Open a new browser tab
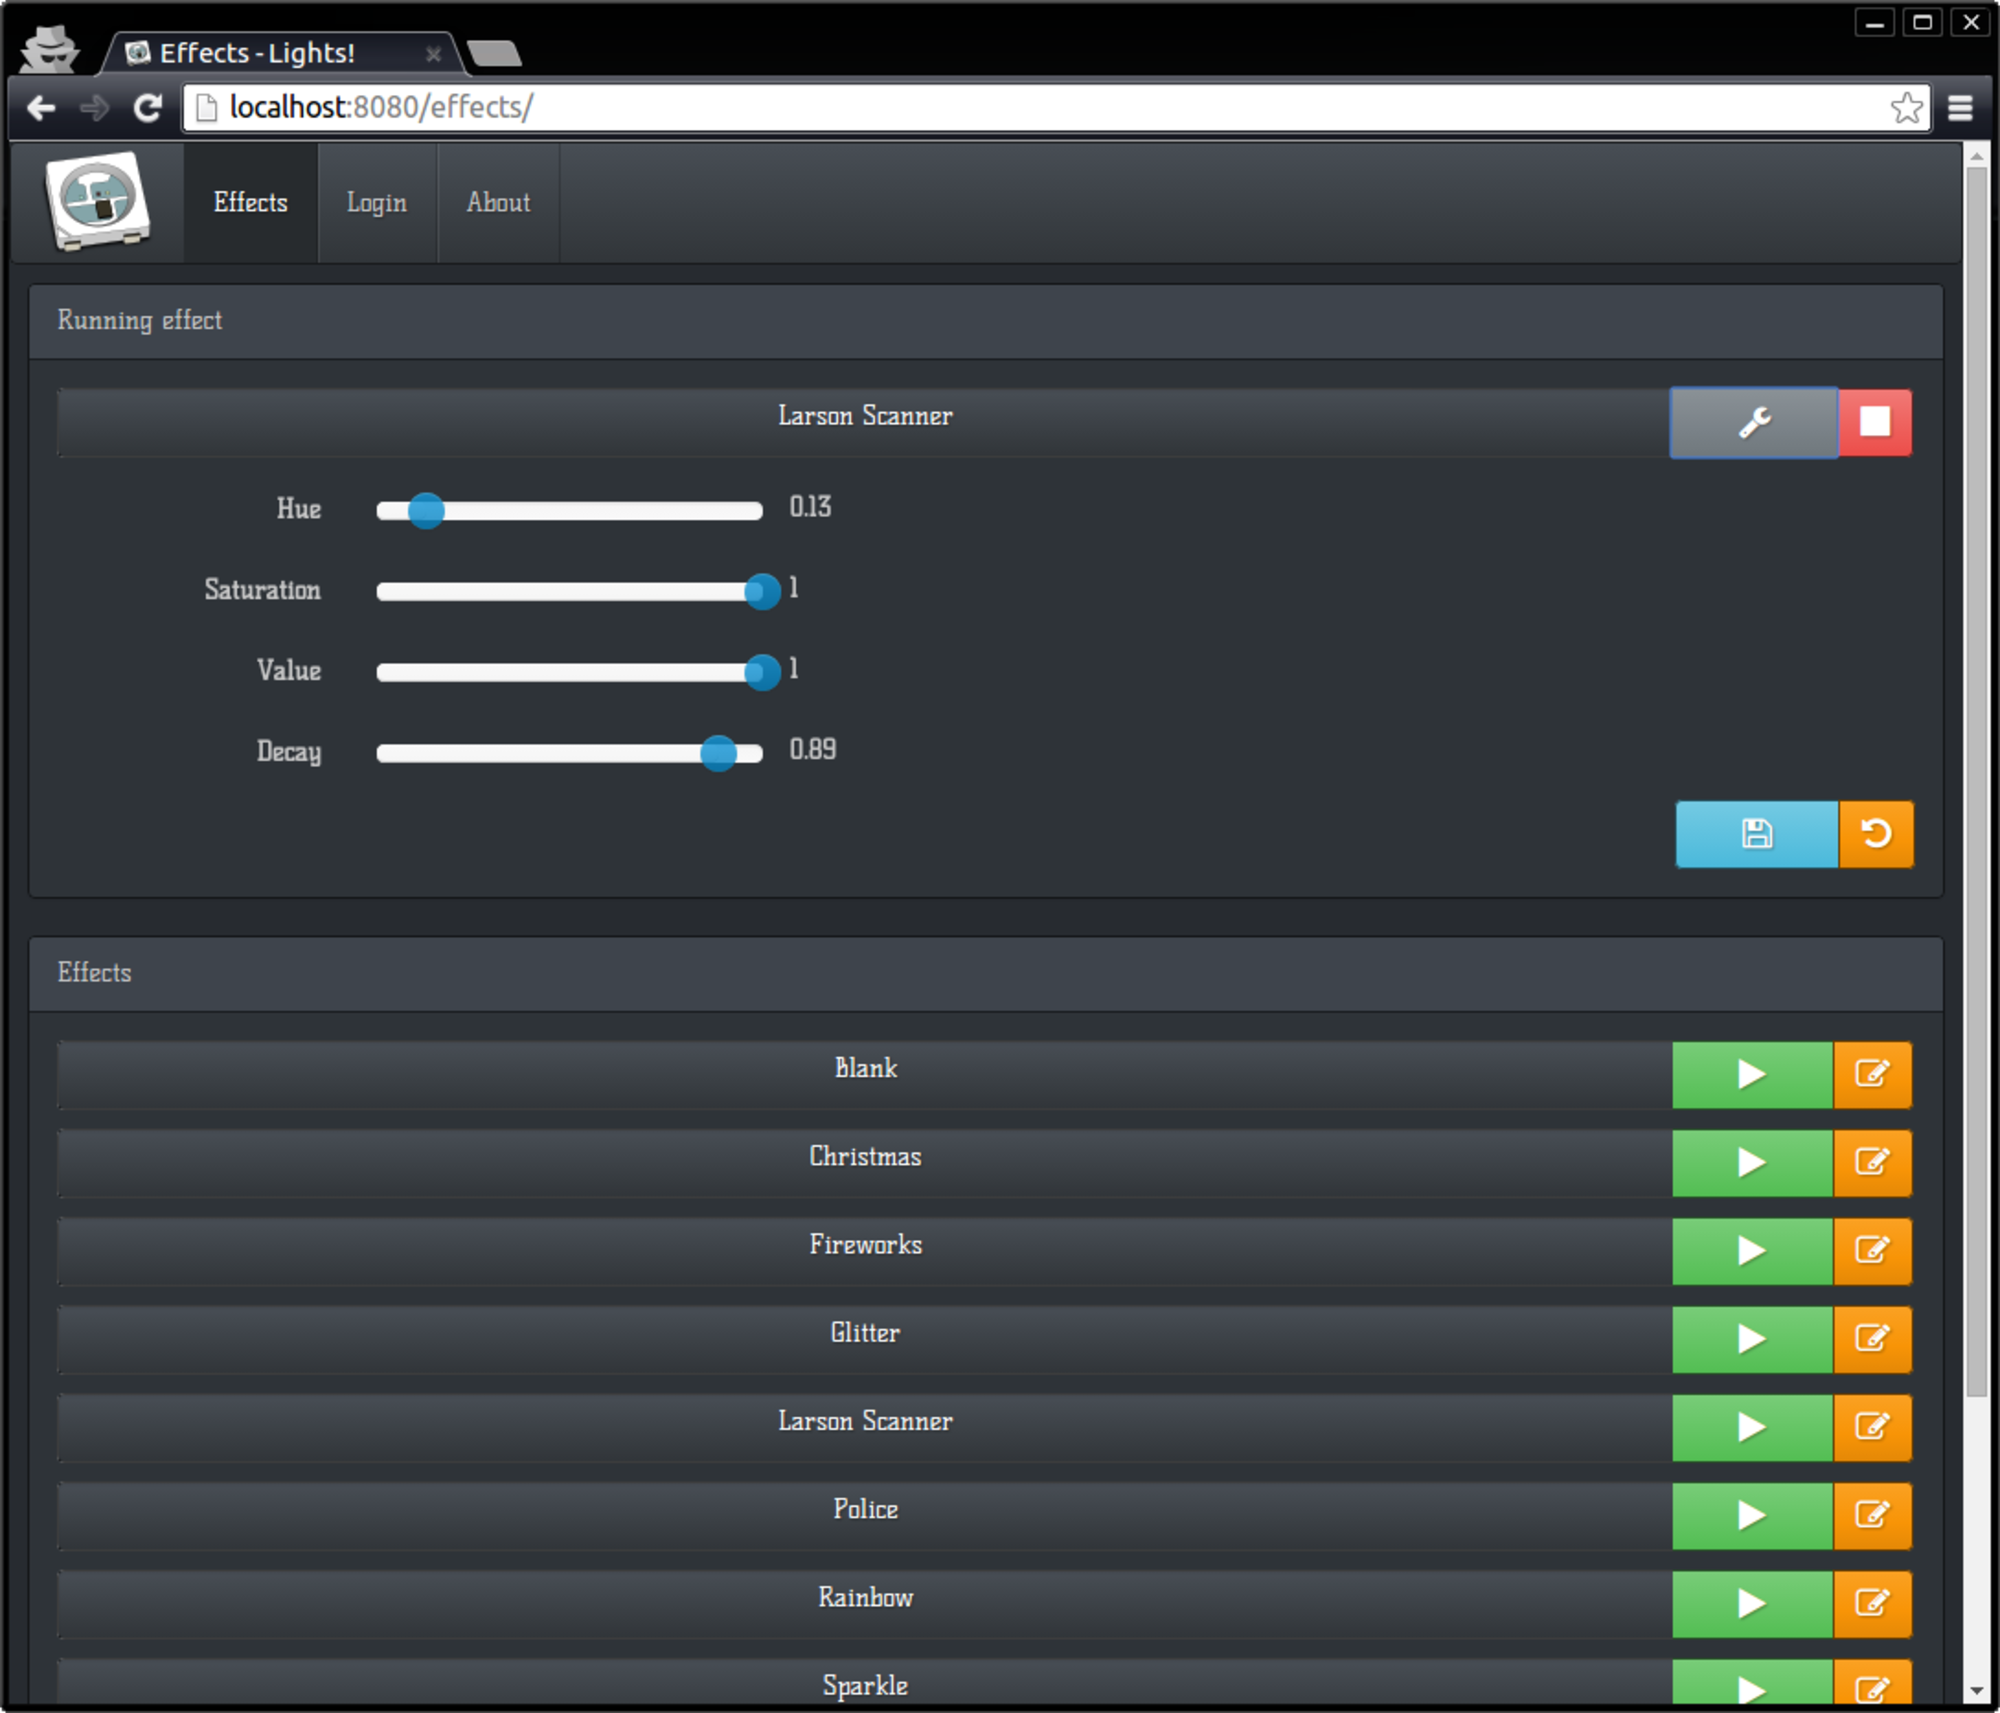Screen dimensions: 2000x1713 point(494,54)
